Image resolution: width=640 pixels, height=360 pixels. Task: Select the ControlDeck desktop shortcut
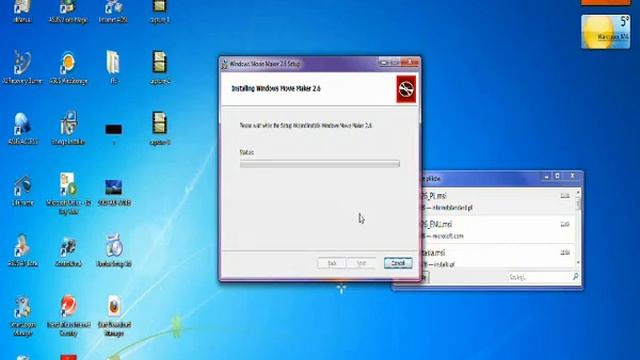point(68,251)
